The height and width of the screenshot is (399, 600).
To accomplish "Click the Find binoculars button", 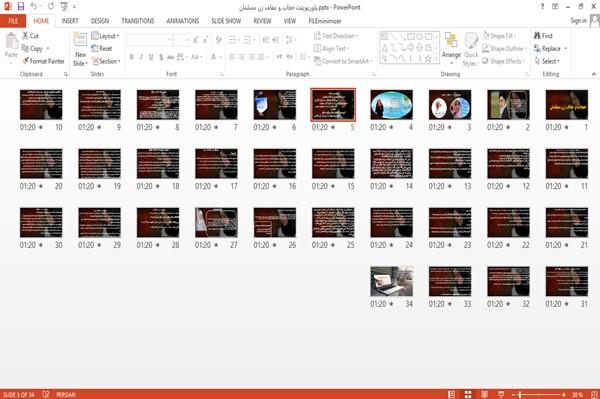I will click(543, 36).
